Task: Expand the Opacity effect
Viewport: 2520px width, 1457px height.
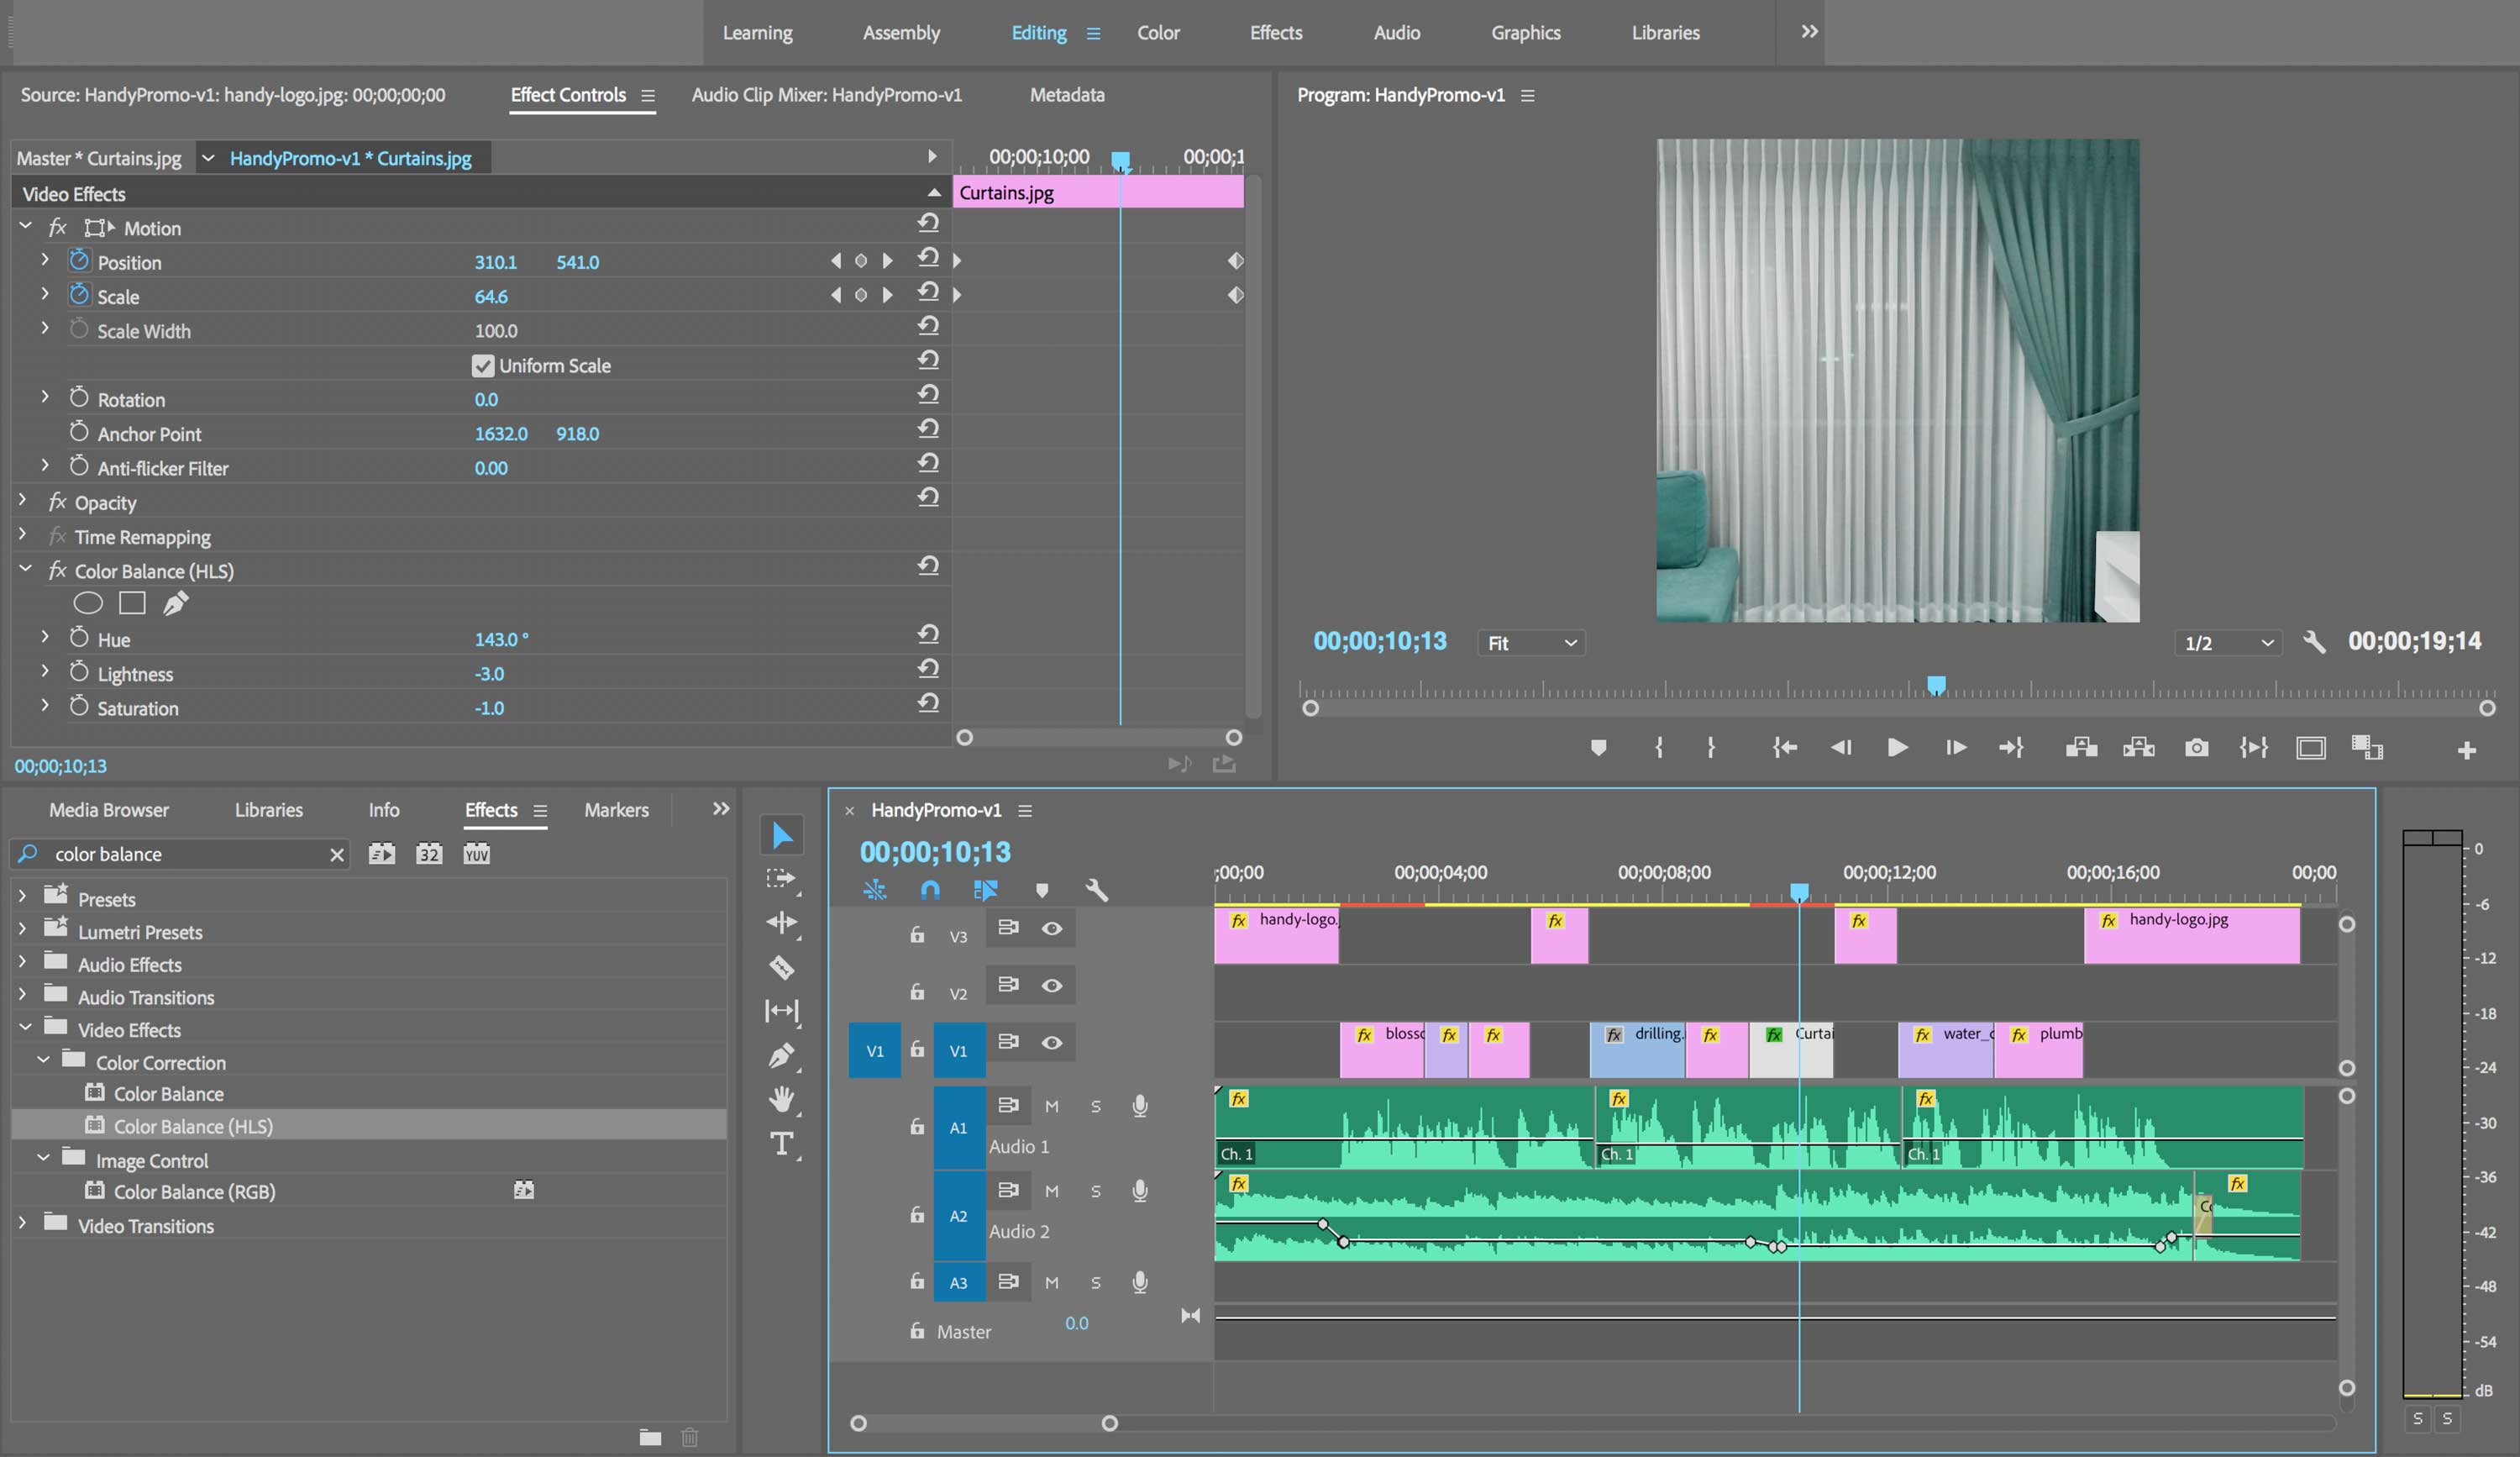Action: (x=24, y=502)
